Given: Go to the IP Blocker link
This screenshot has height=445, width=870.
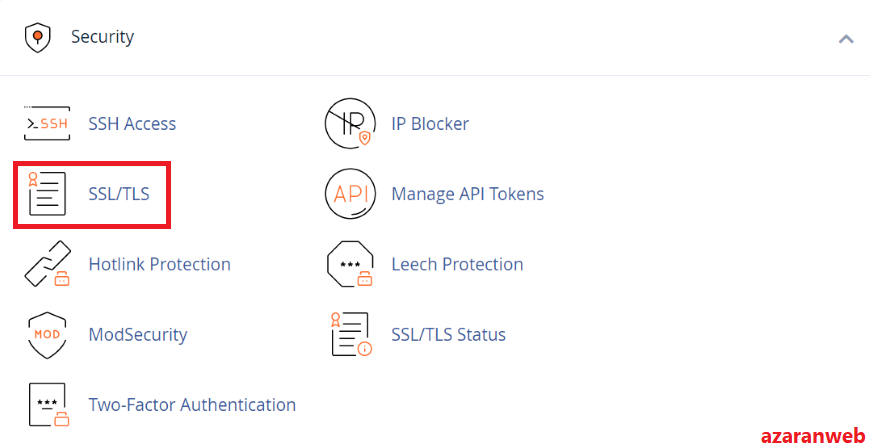Looking at the screenshot, I should click(x=430, y=123).
